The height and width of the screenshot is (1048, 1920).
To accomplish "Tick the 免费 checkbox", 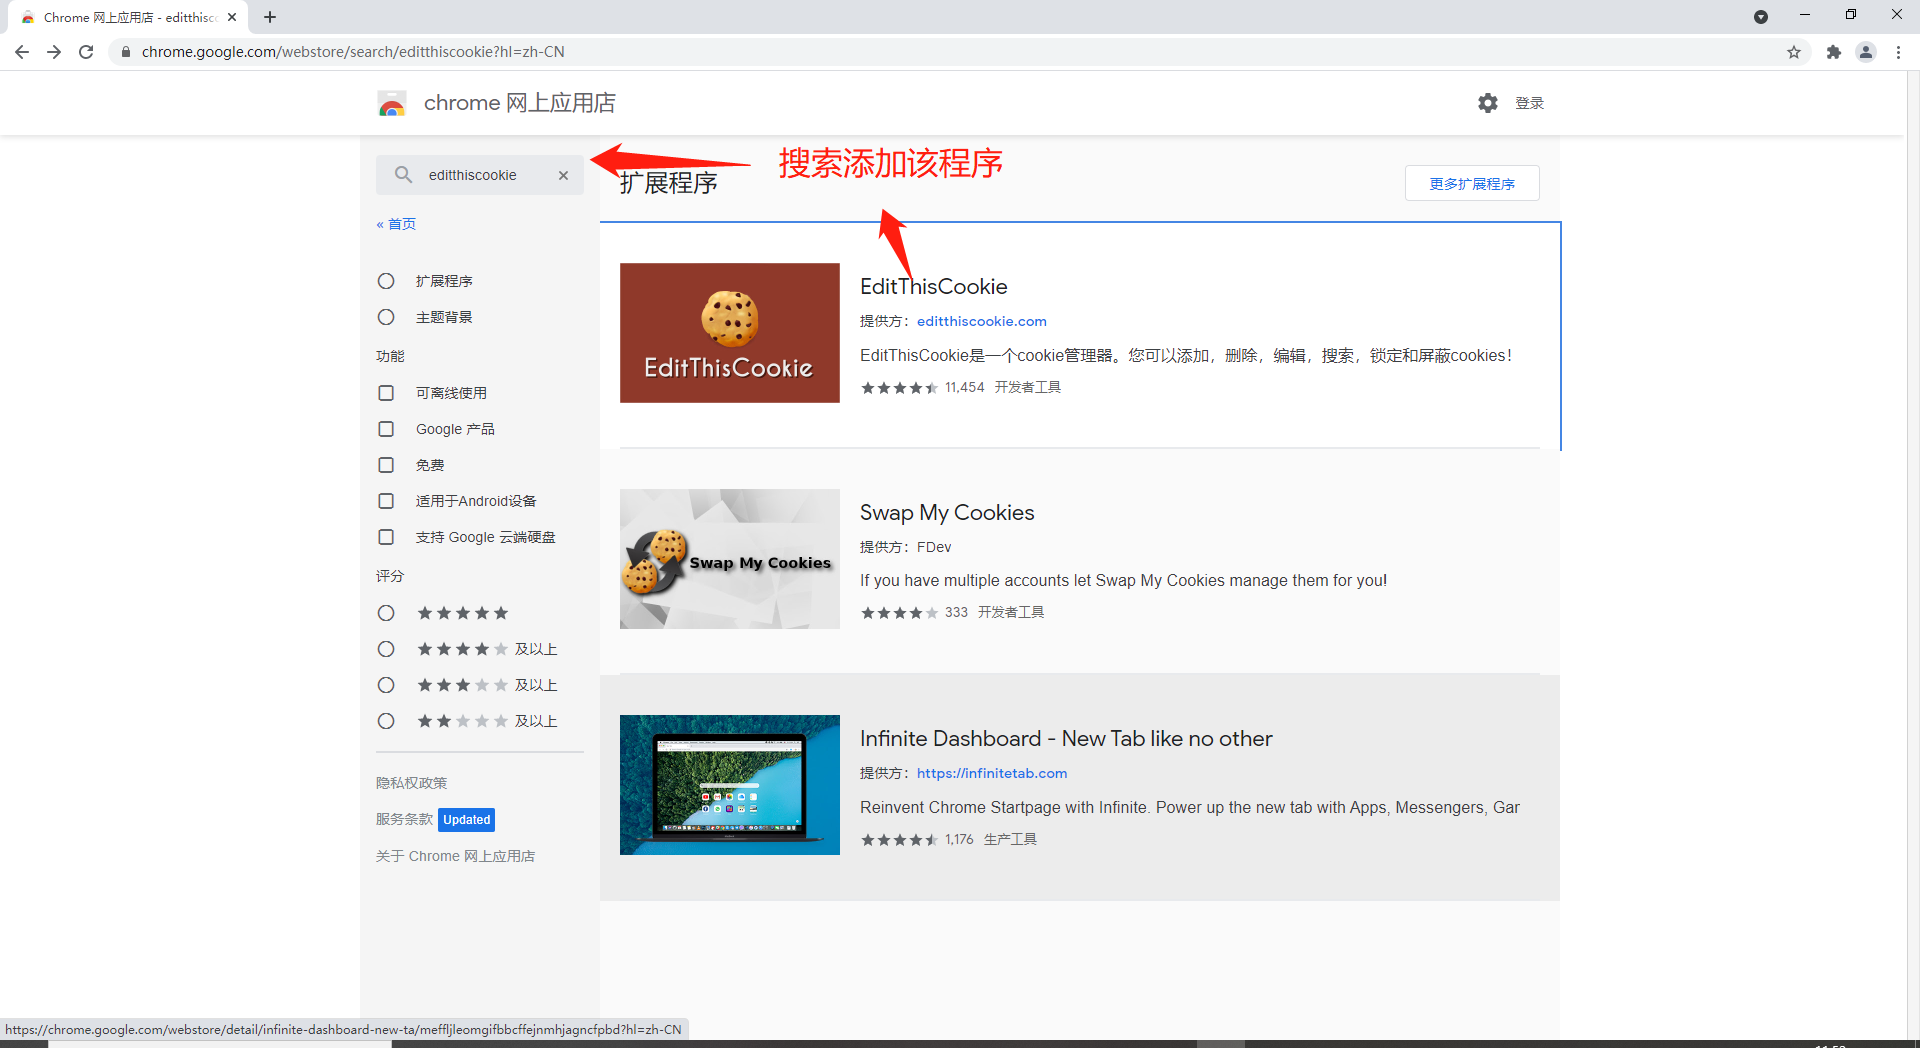I will [386, 465].
